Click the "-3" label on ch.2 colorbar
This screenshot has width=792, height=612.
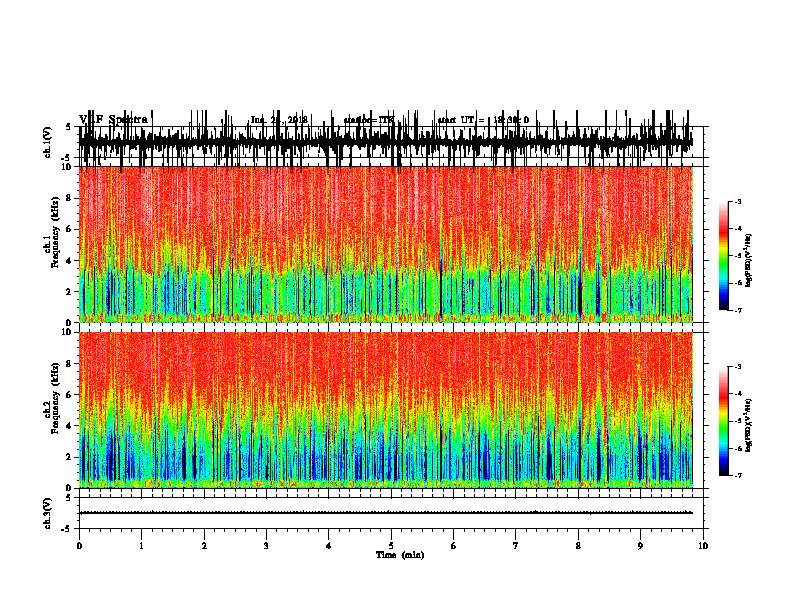[737, 367]
